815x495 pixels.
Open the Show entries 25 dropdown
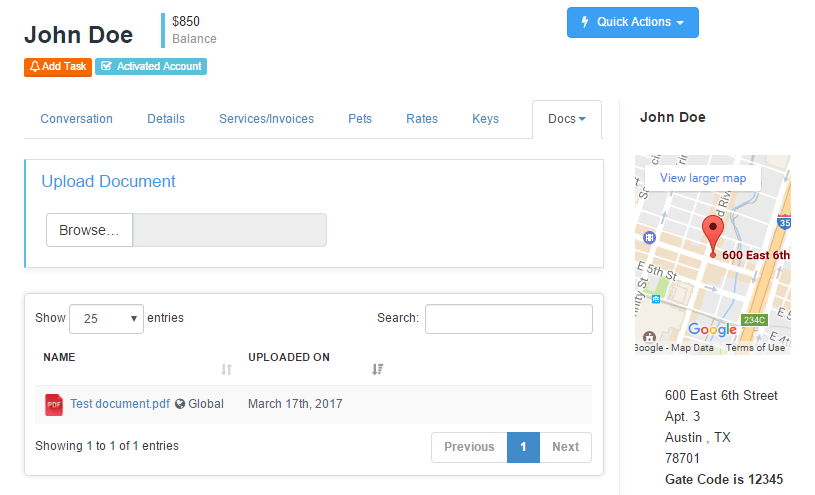(107, 319)
